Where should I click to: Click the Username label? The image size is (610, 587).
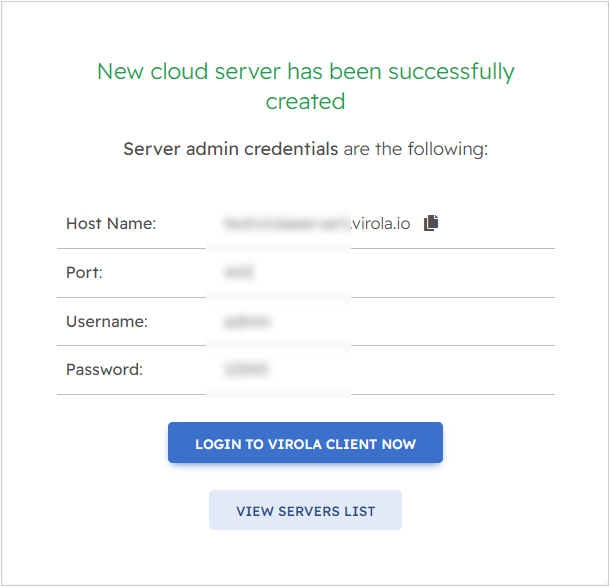tap(107, 321)
